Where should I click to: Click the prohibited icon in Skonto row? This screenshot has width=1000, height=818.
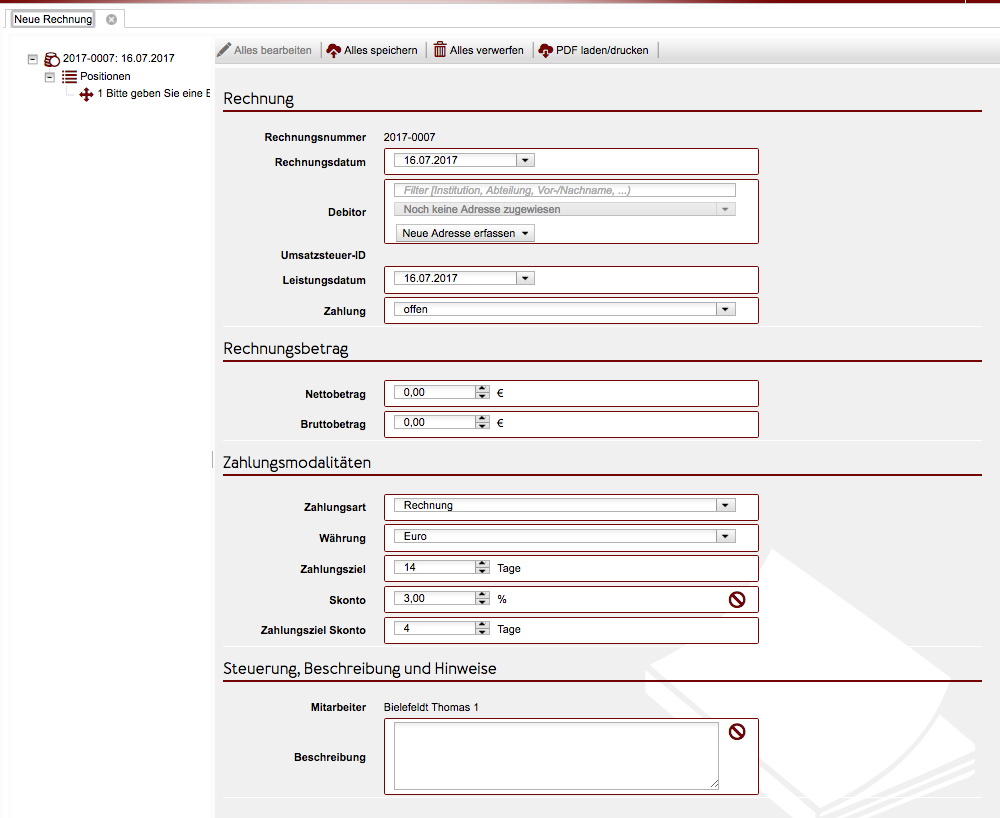737,599
